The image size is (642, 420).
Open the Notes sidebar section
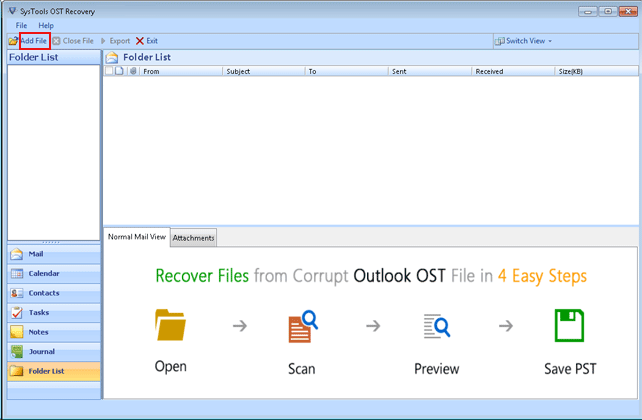(54, 332)
